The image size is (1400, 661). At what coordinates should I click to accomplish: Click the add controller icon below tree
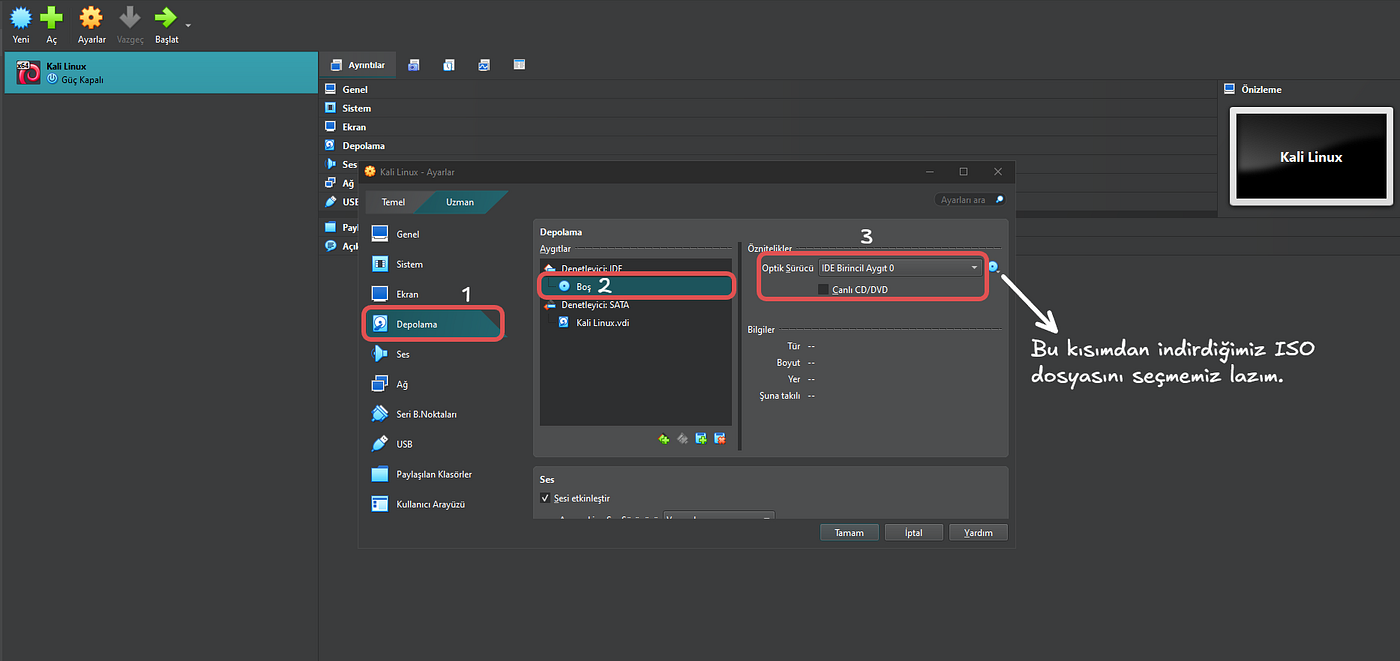pos(664,438)
